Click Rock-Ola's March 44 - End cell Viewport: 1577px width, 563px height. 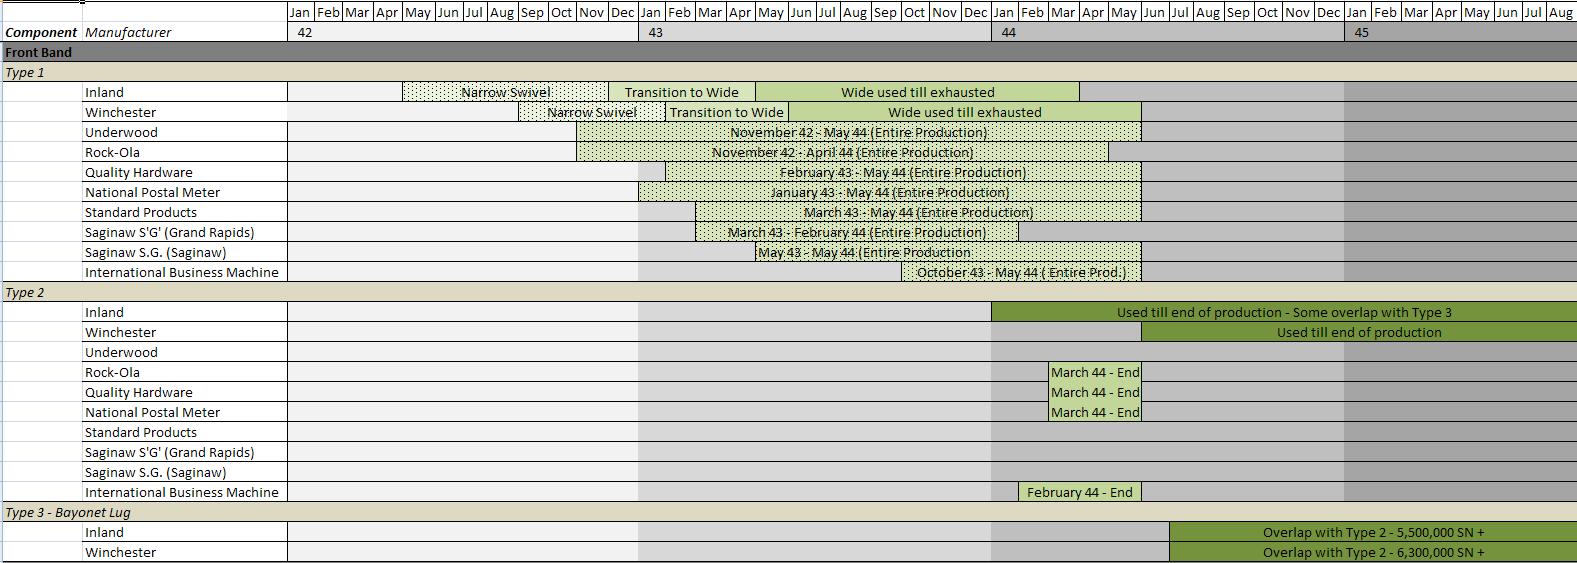[1095, 372]
